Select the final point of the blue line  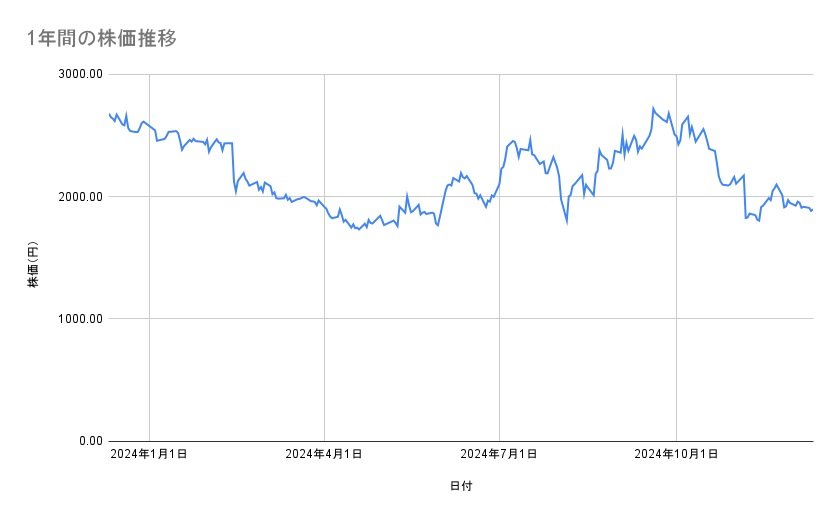coord(812,210)
